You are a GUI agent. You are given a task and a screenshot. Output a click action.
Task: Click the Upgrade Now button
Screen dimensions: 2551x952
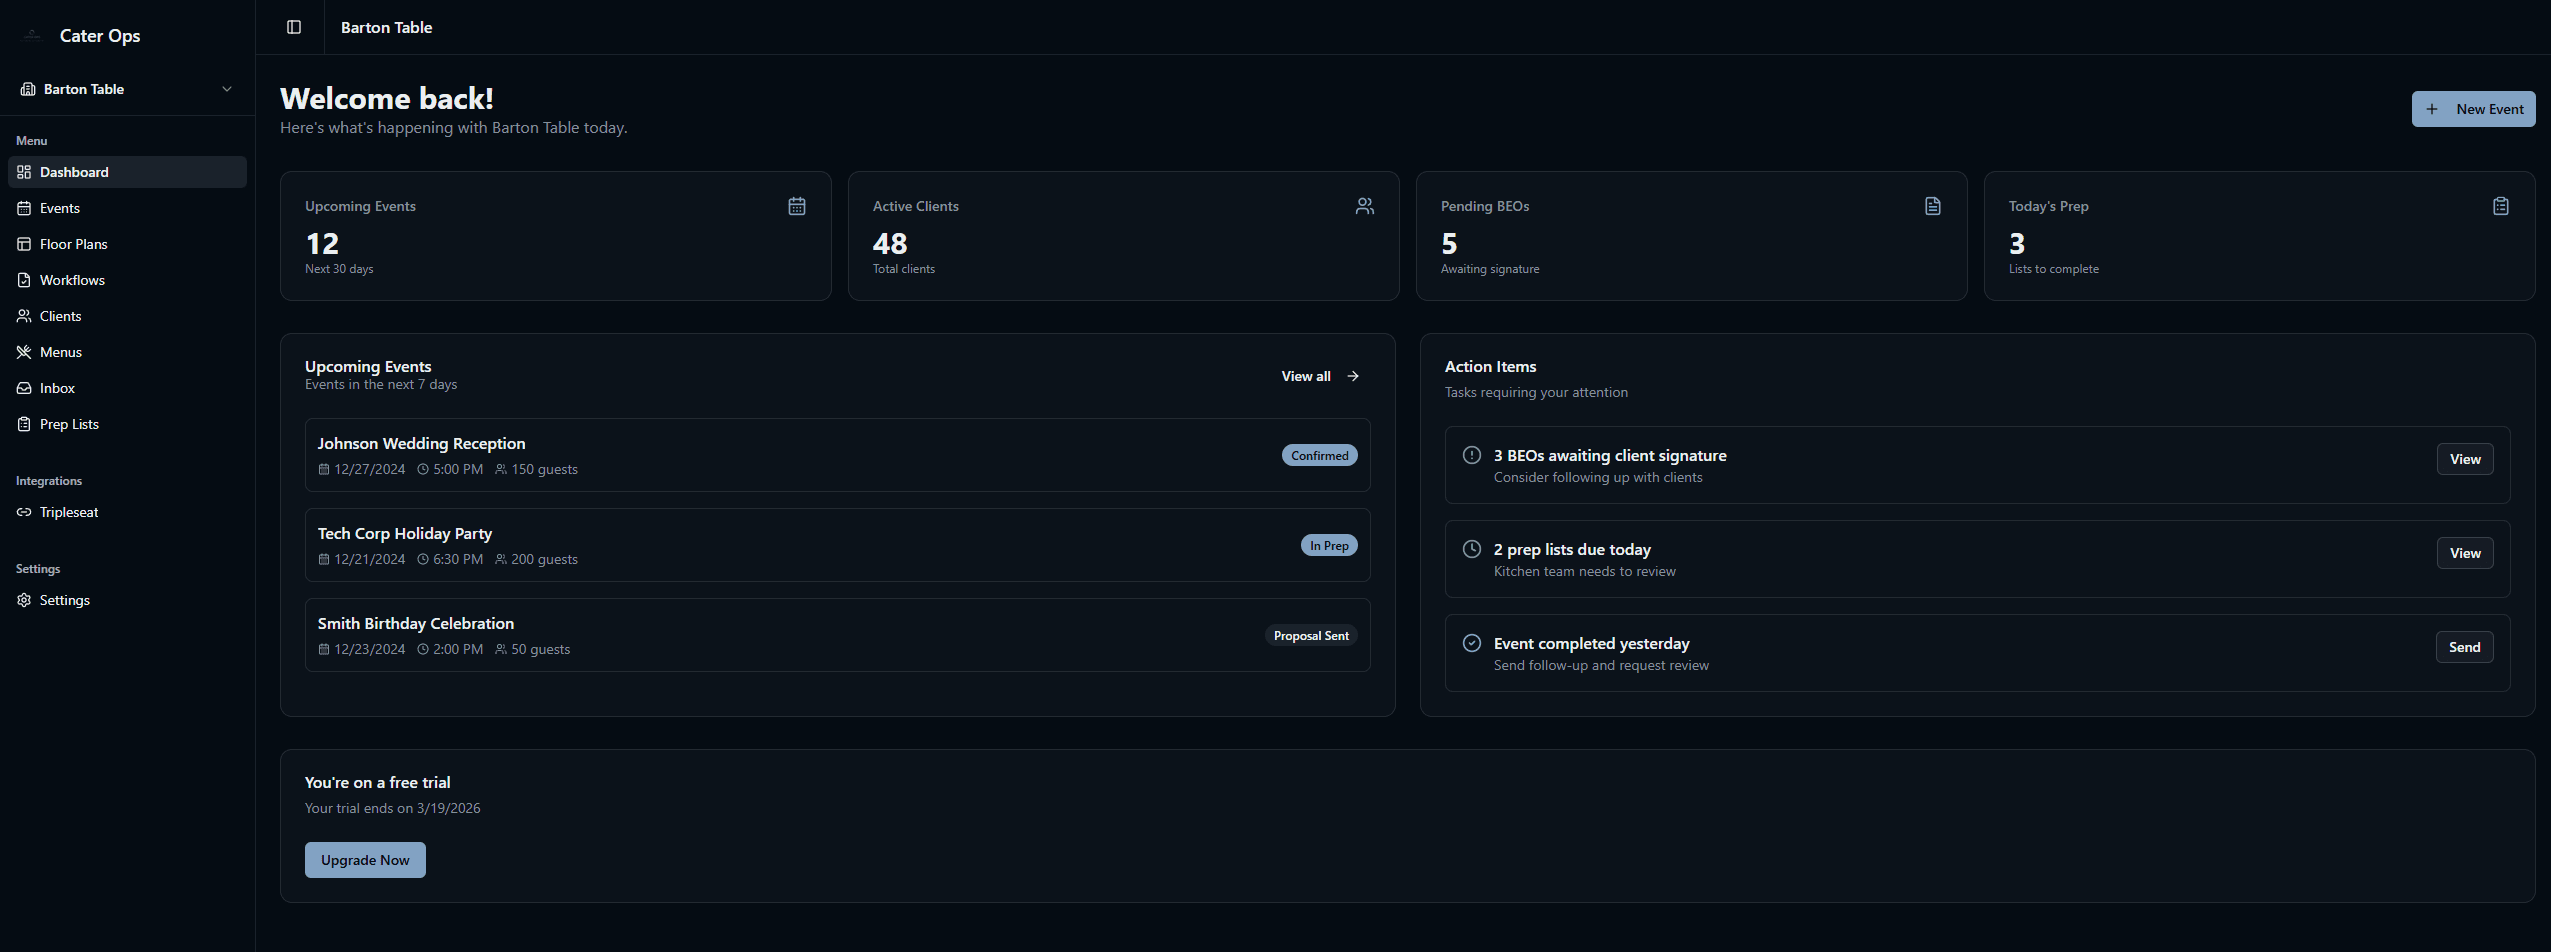364,859
